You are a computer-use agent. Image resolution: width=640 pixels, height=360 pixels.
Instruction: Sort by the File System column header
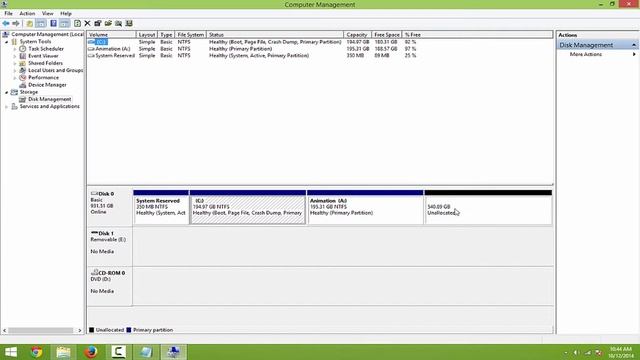(191, 35)
